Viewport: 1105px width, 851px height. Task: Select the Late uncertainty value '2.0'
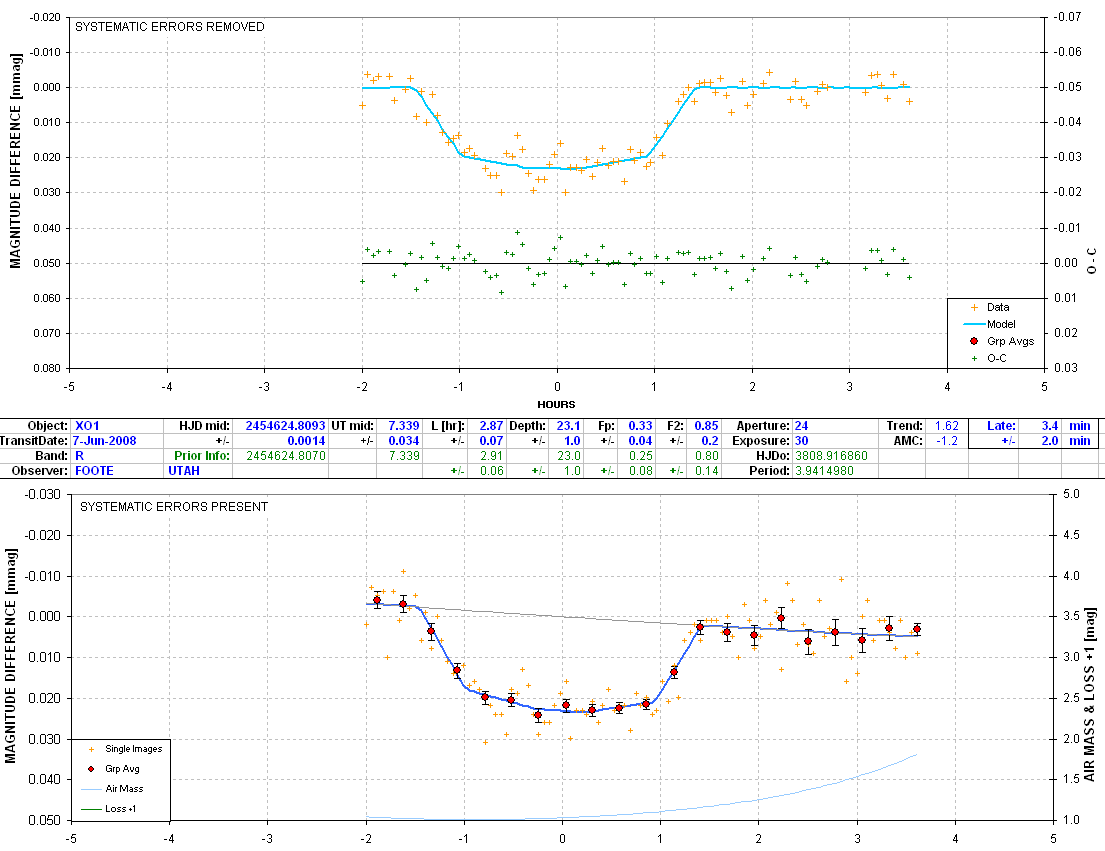(x=1050, y=441)
